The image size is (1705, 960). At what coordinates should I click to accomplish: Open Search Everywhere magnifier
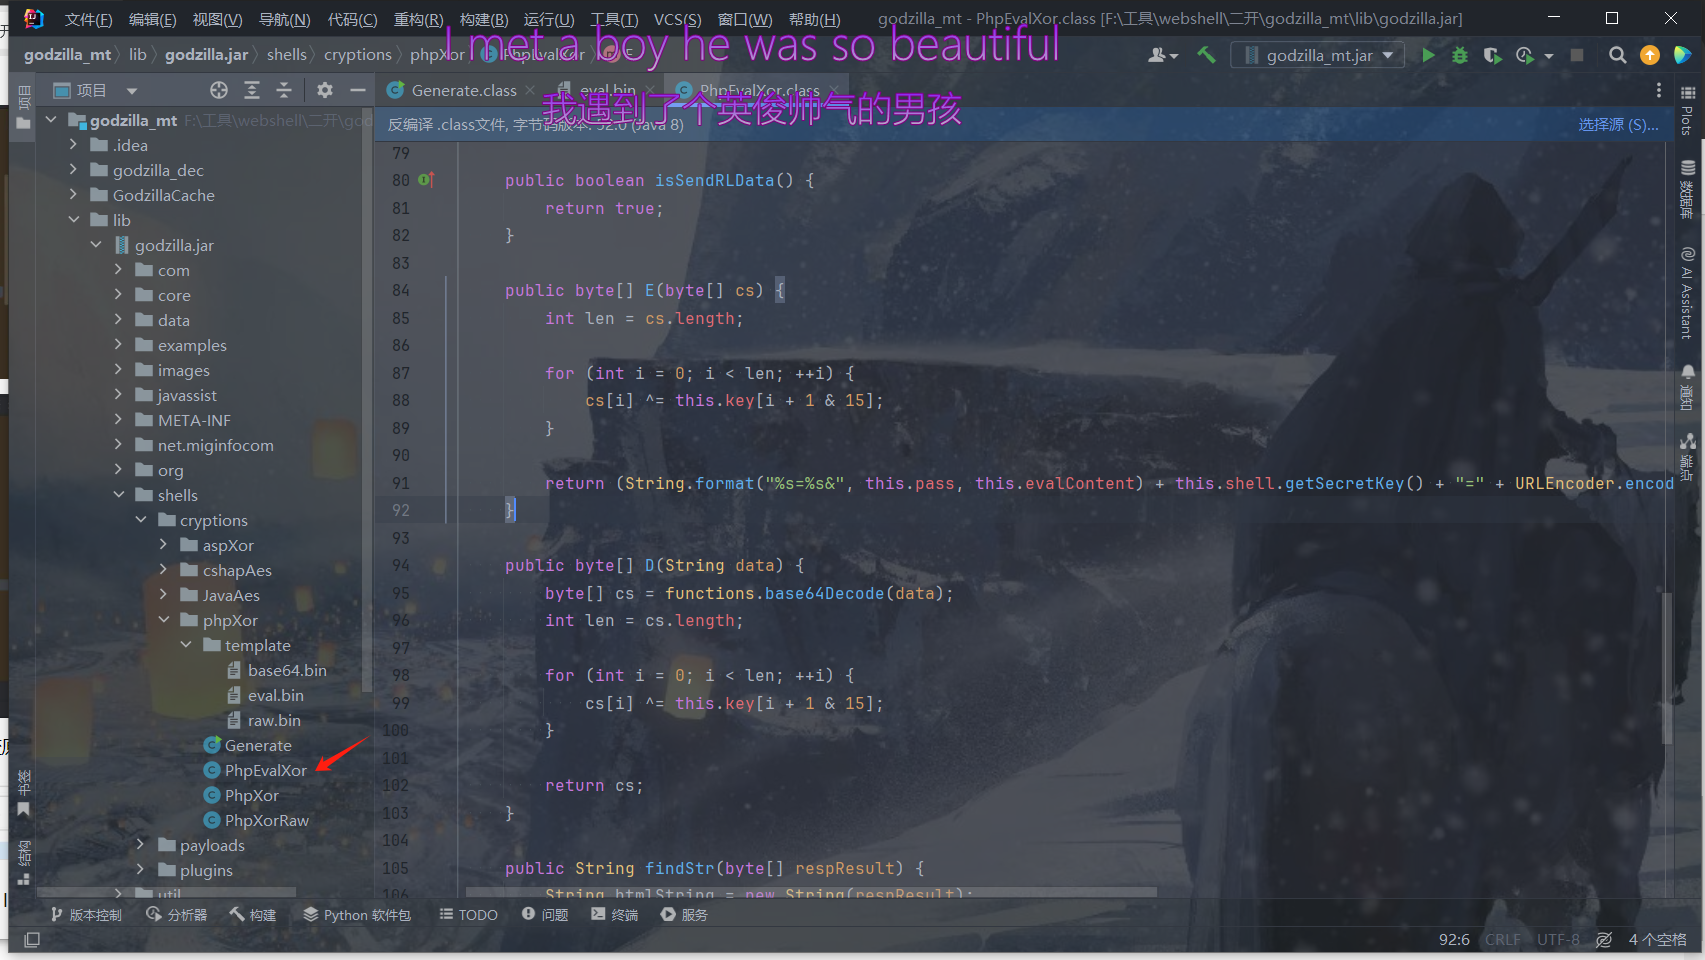tap(1617, 55)
